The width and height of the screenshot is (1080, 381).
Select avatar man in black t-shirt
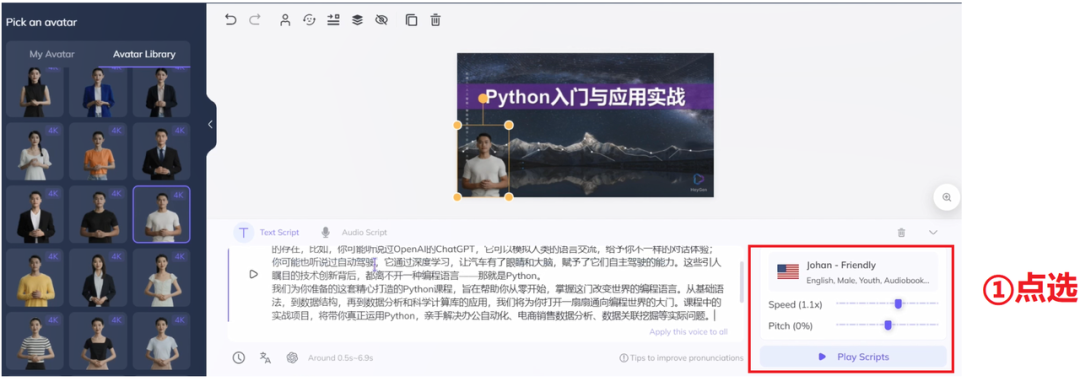pyautogui.click(x=98, y=214)
